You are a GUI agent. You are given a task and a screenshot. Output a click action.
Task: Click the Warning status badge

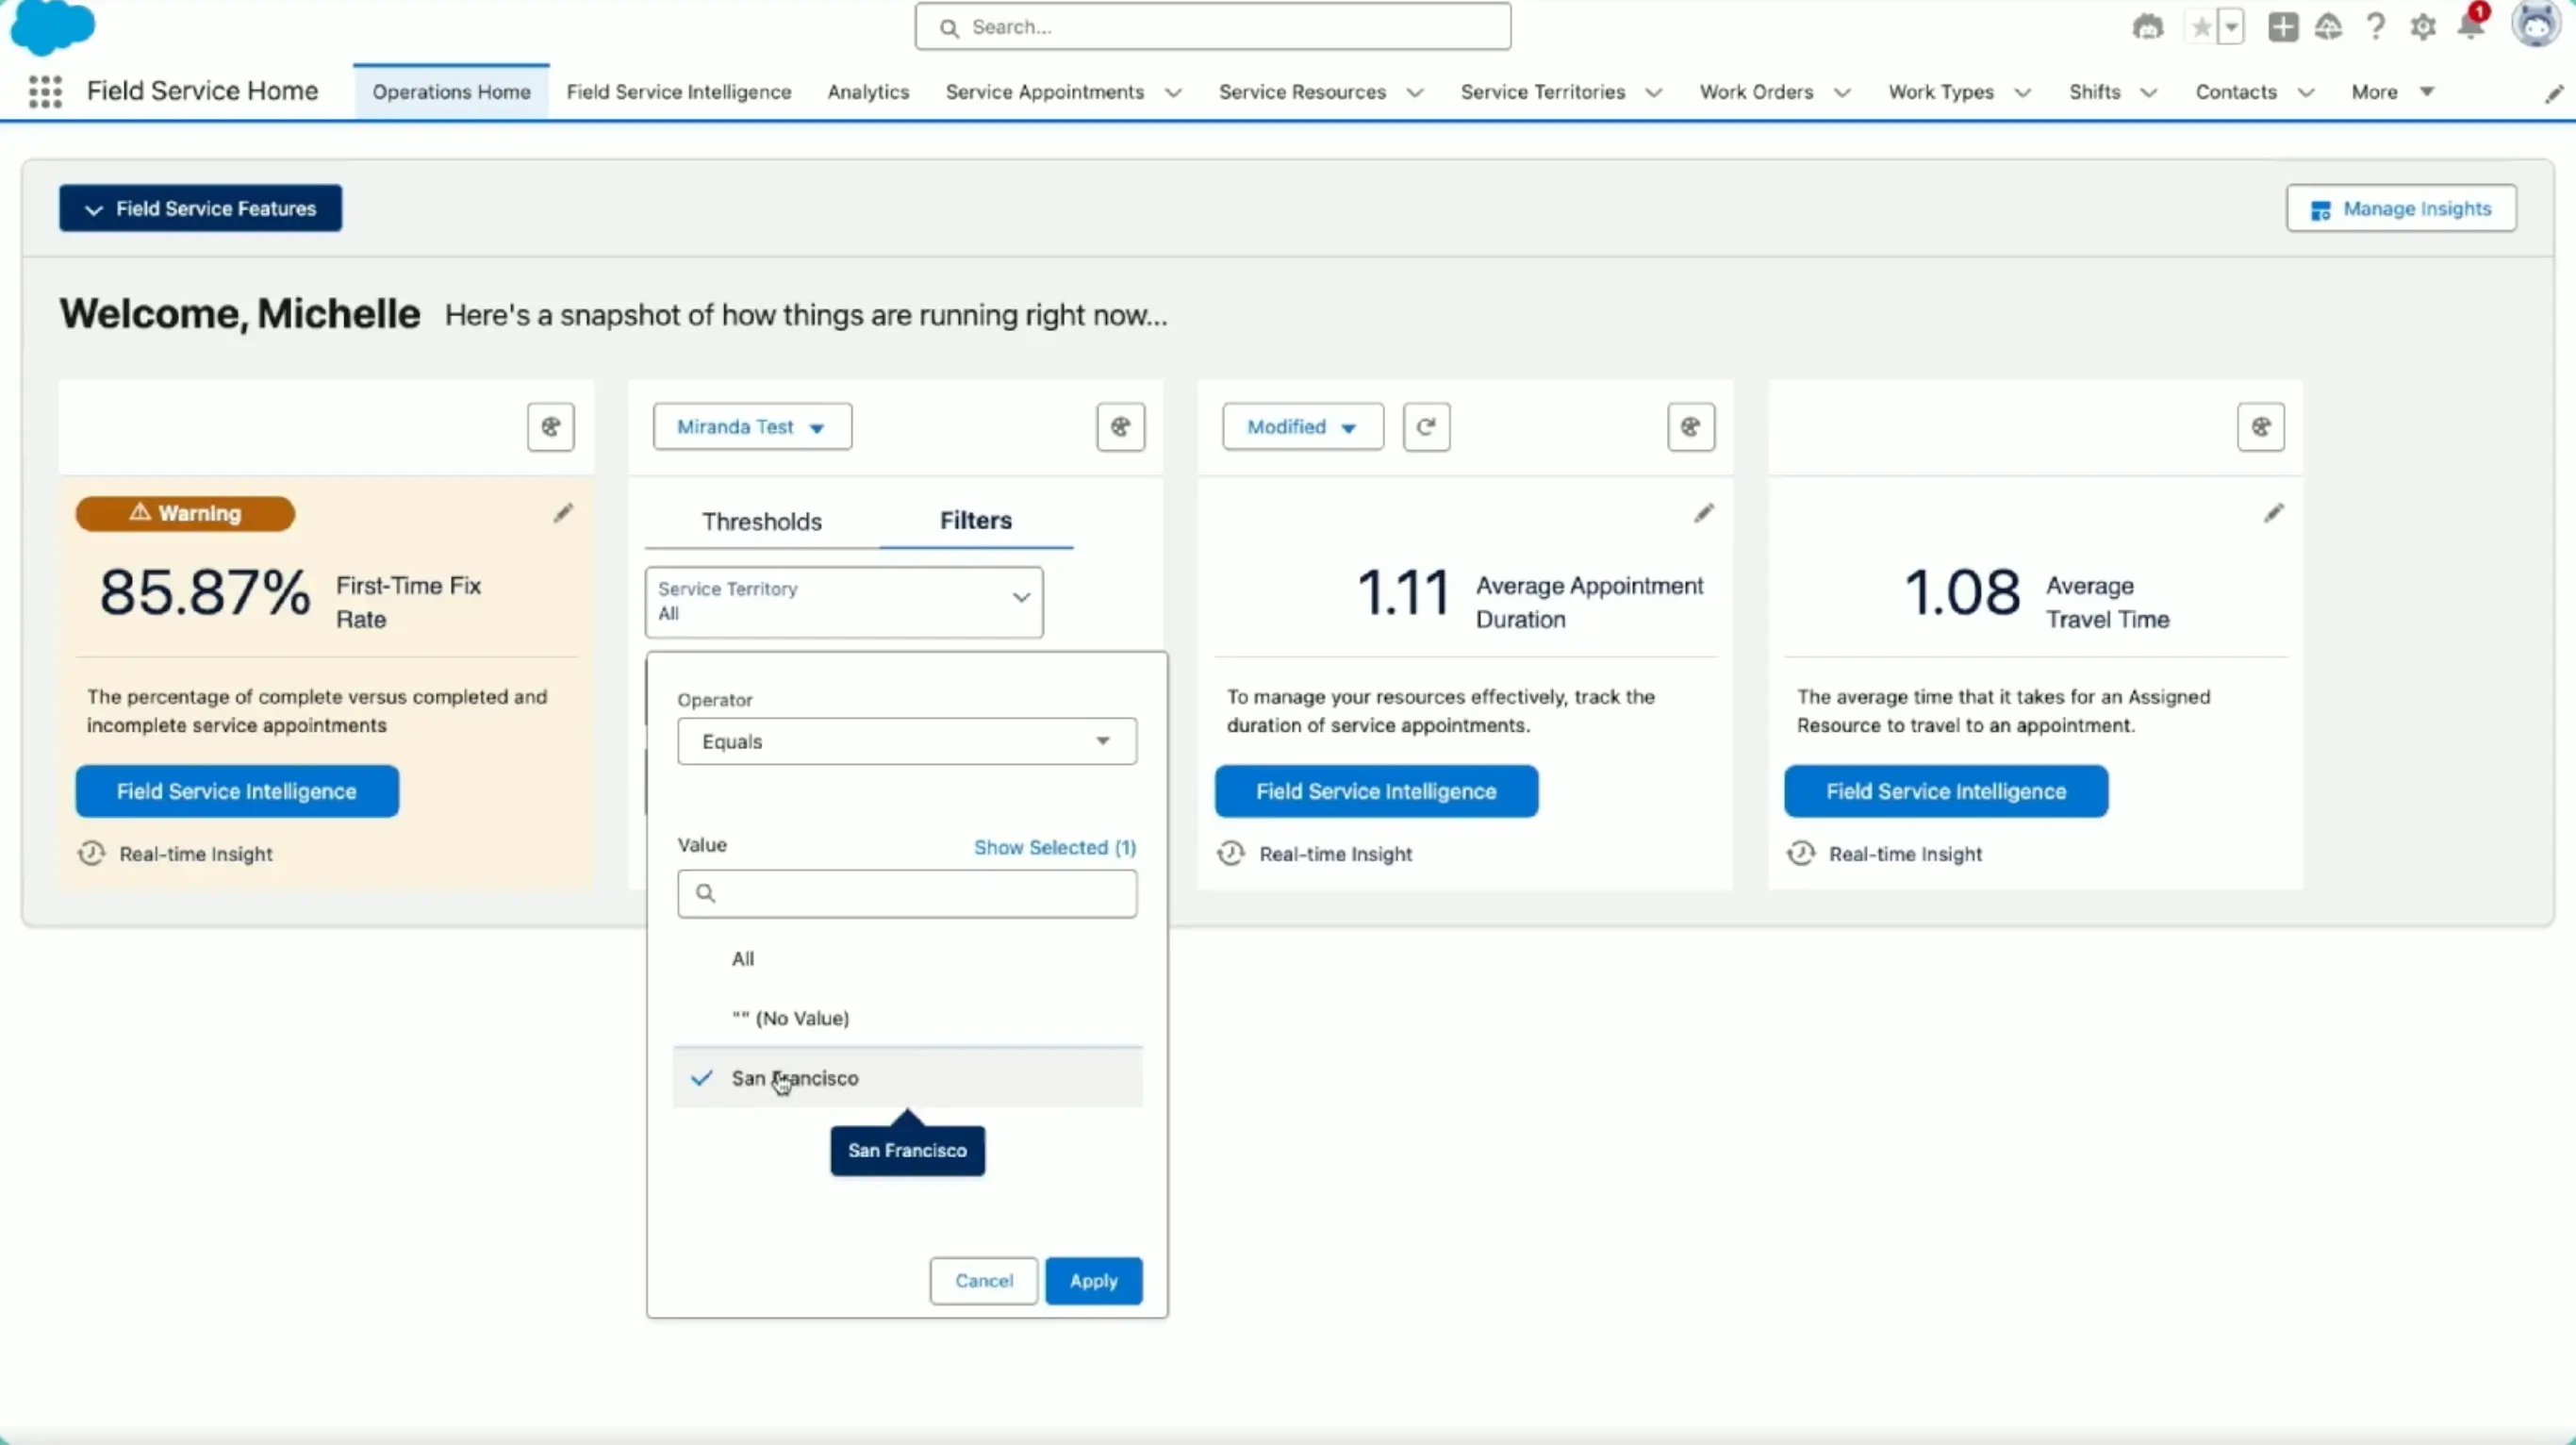pyautogui.click(x=185, y=513)
